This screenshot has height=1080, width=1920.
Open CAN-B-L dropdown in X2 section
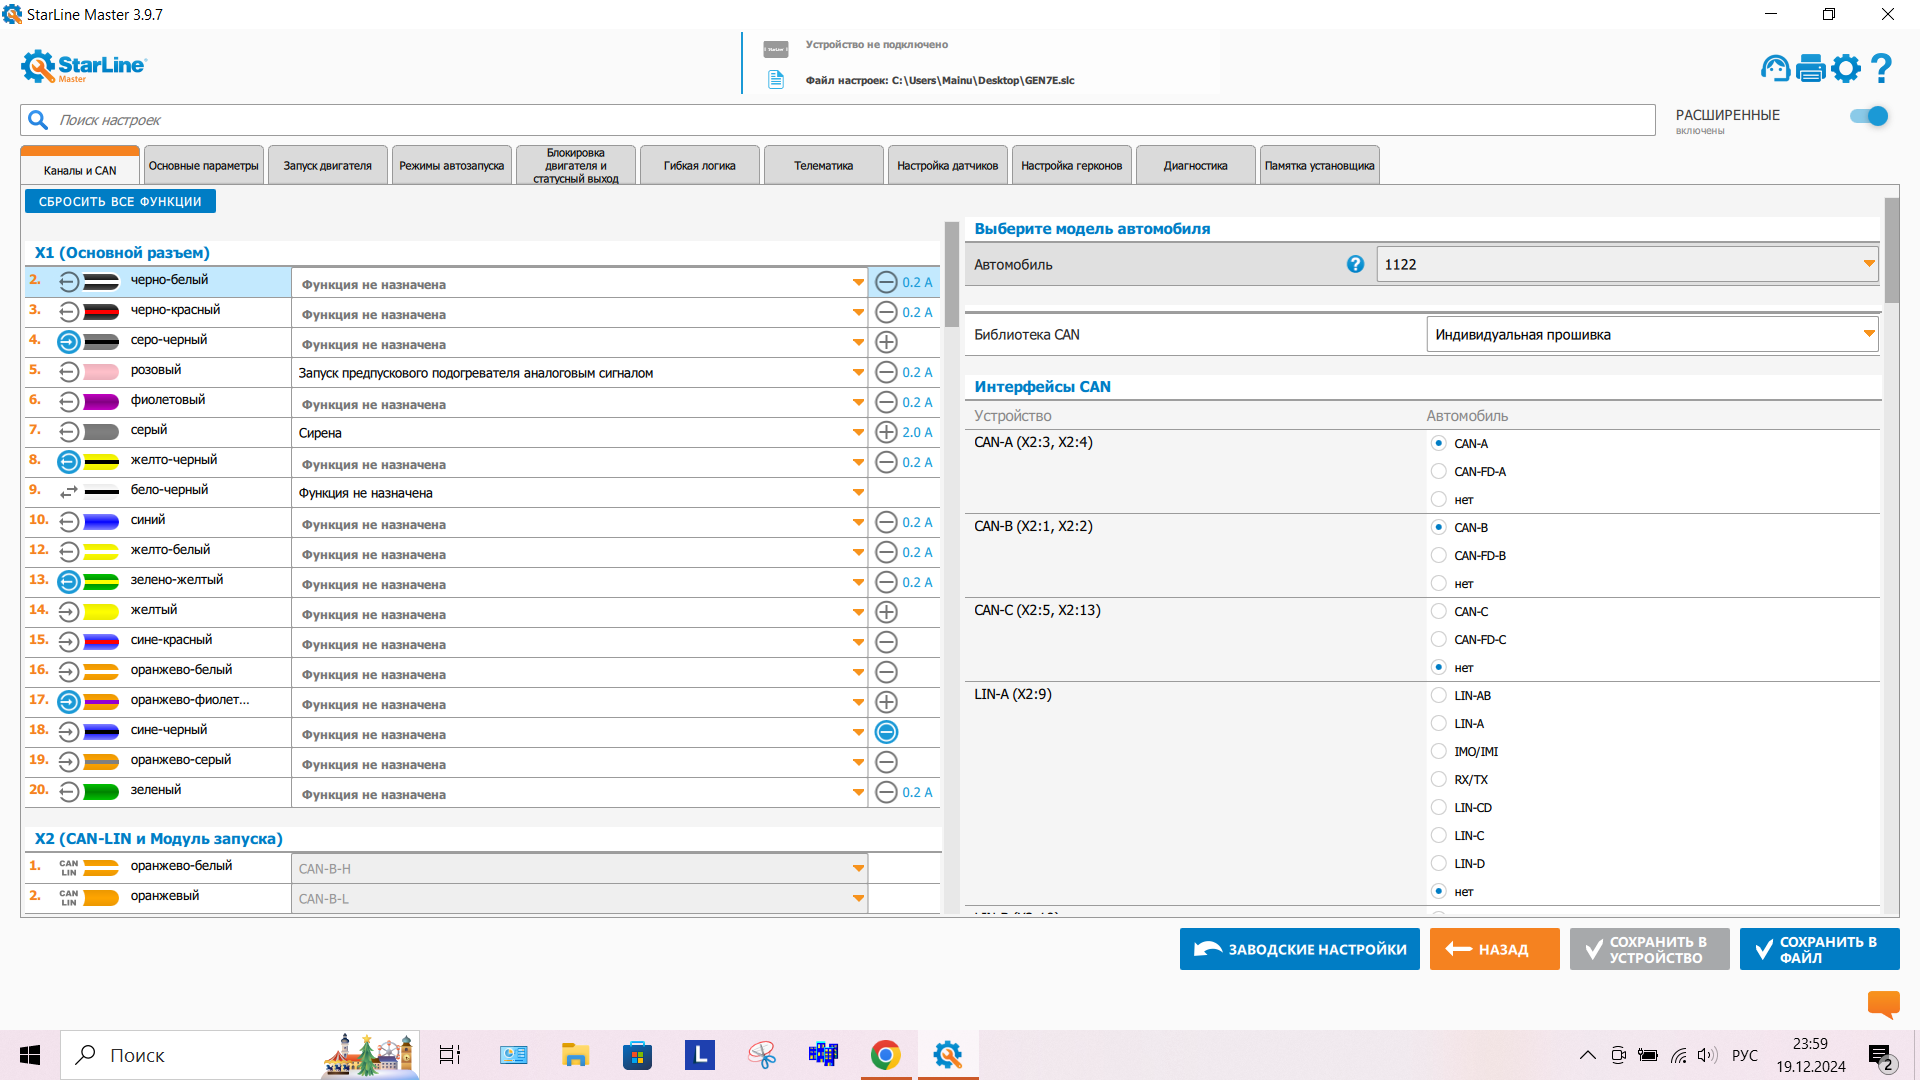(x=580, y=898)
